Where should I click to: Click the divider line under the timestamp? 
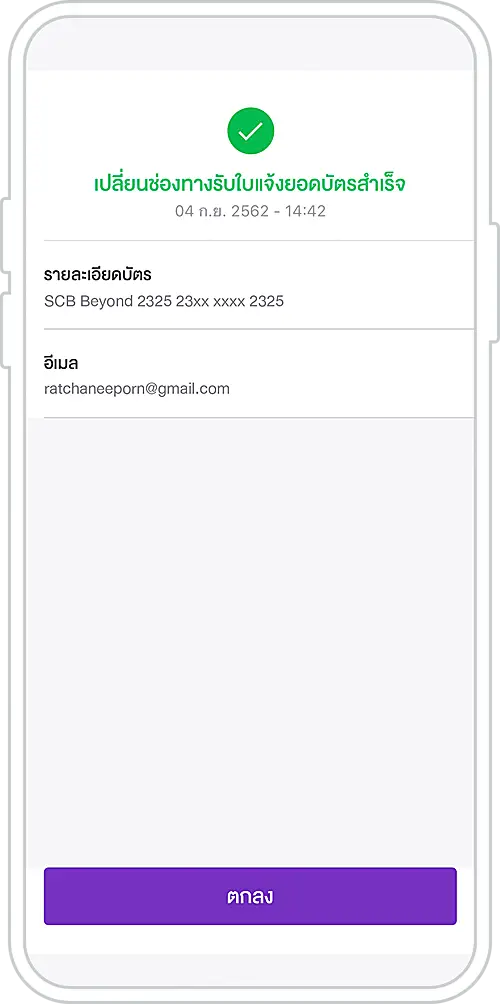(x=259, y=241)
